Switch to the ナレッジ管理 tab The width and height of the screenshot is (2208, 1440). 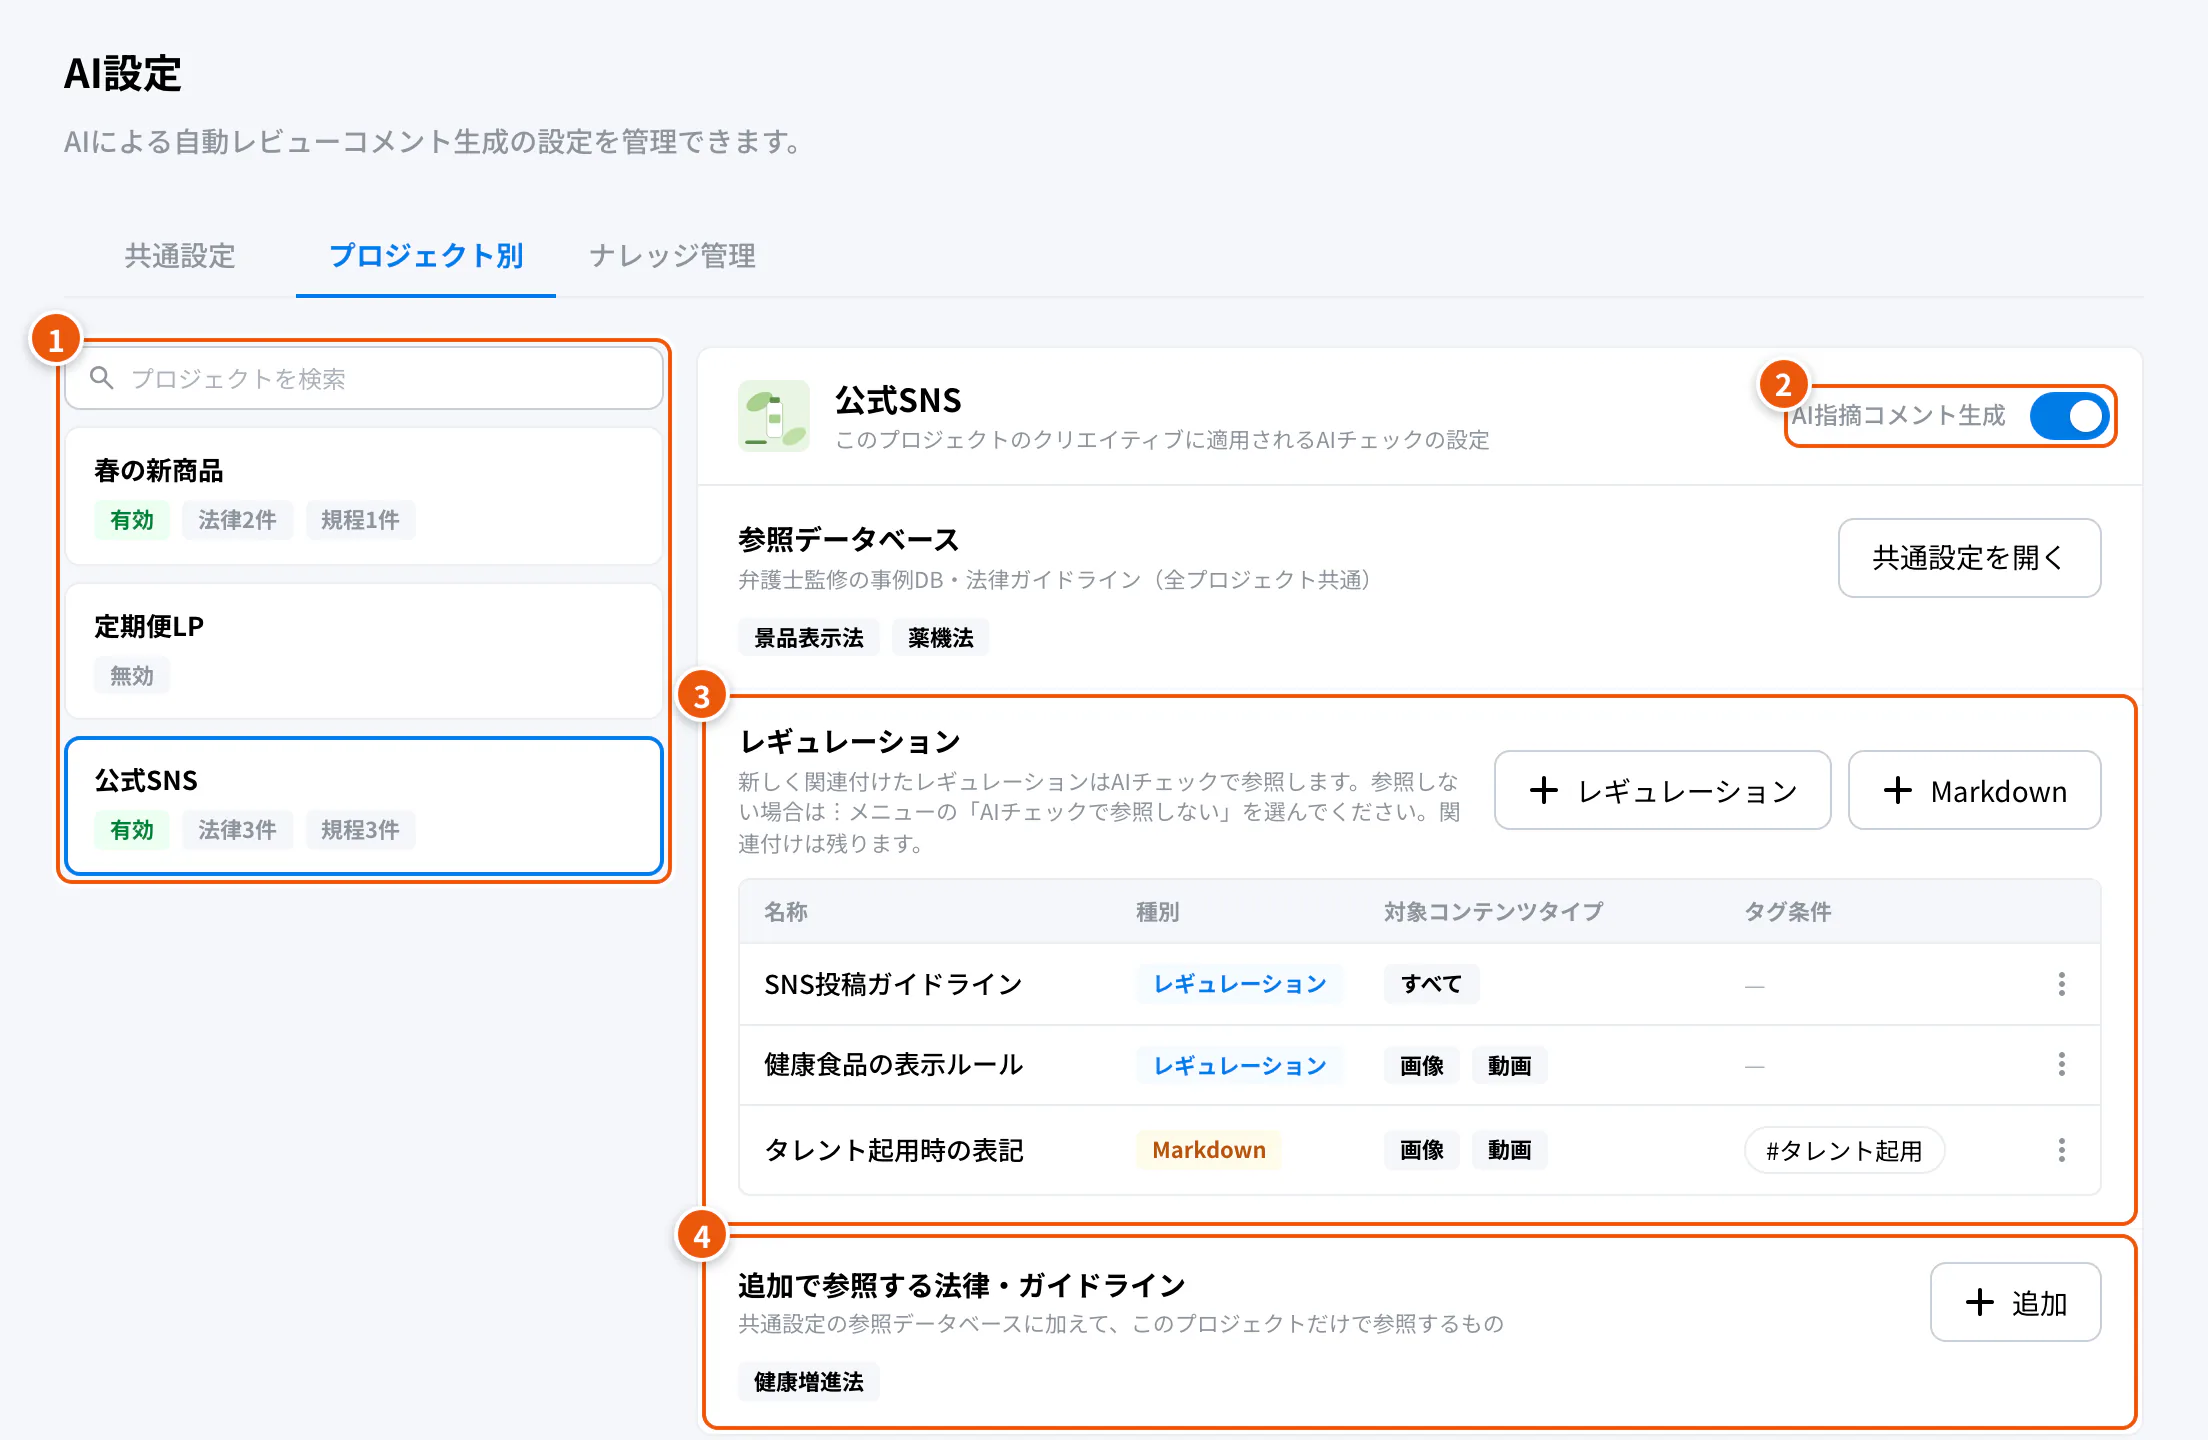pos(672,256)
